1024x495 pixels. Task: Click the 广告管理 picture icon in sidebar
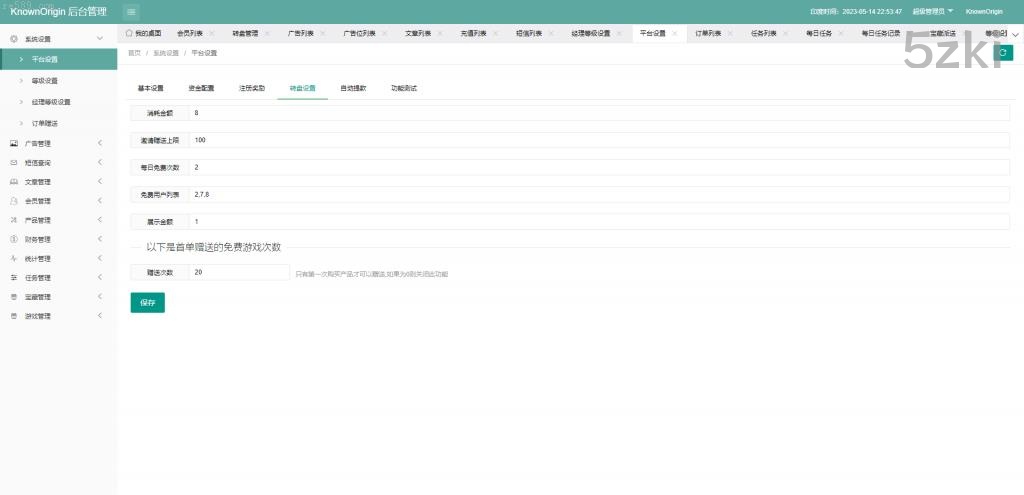point(14,143)
